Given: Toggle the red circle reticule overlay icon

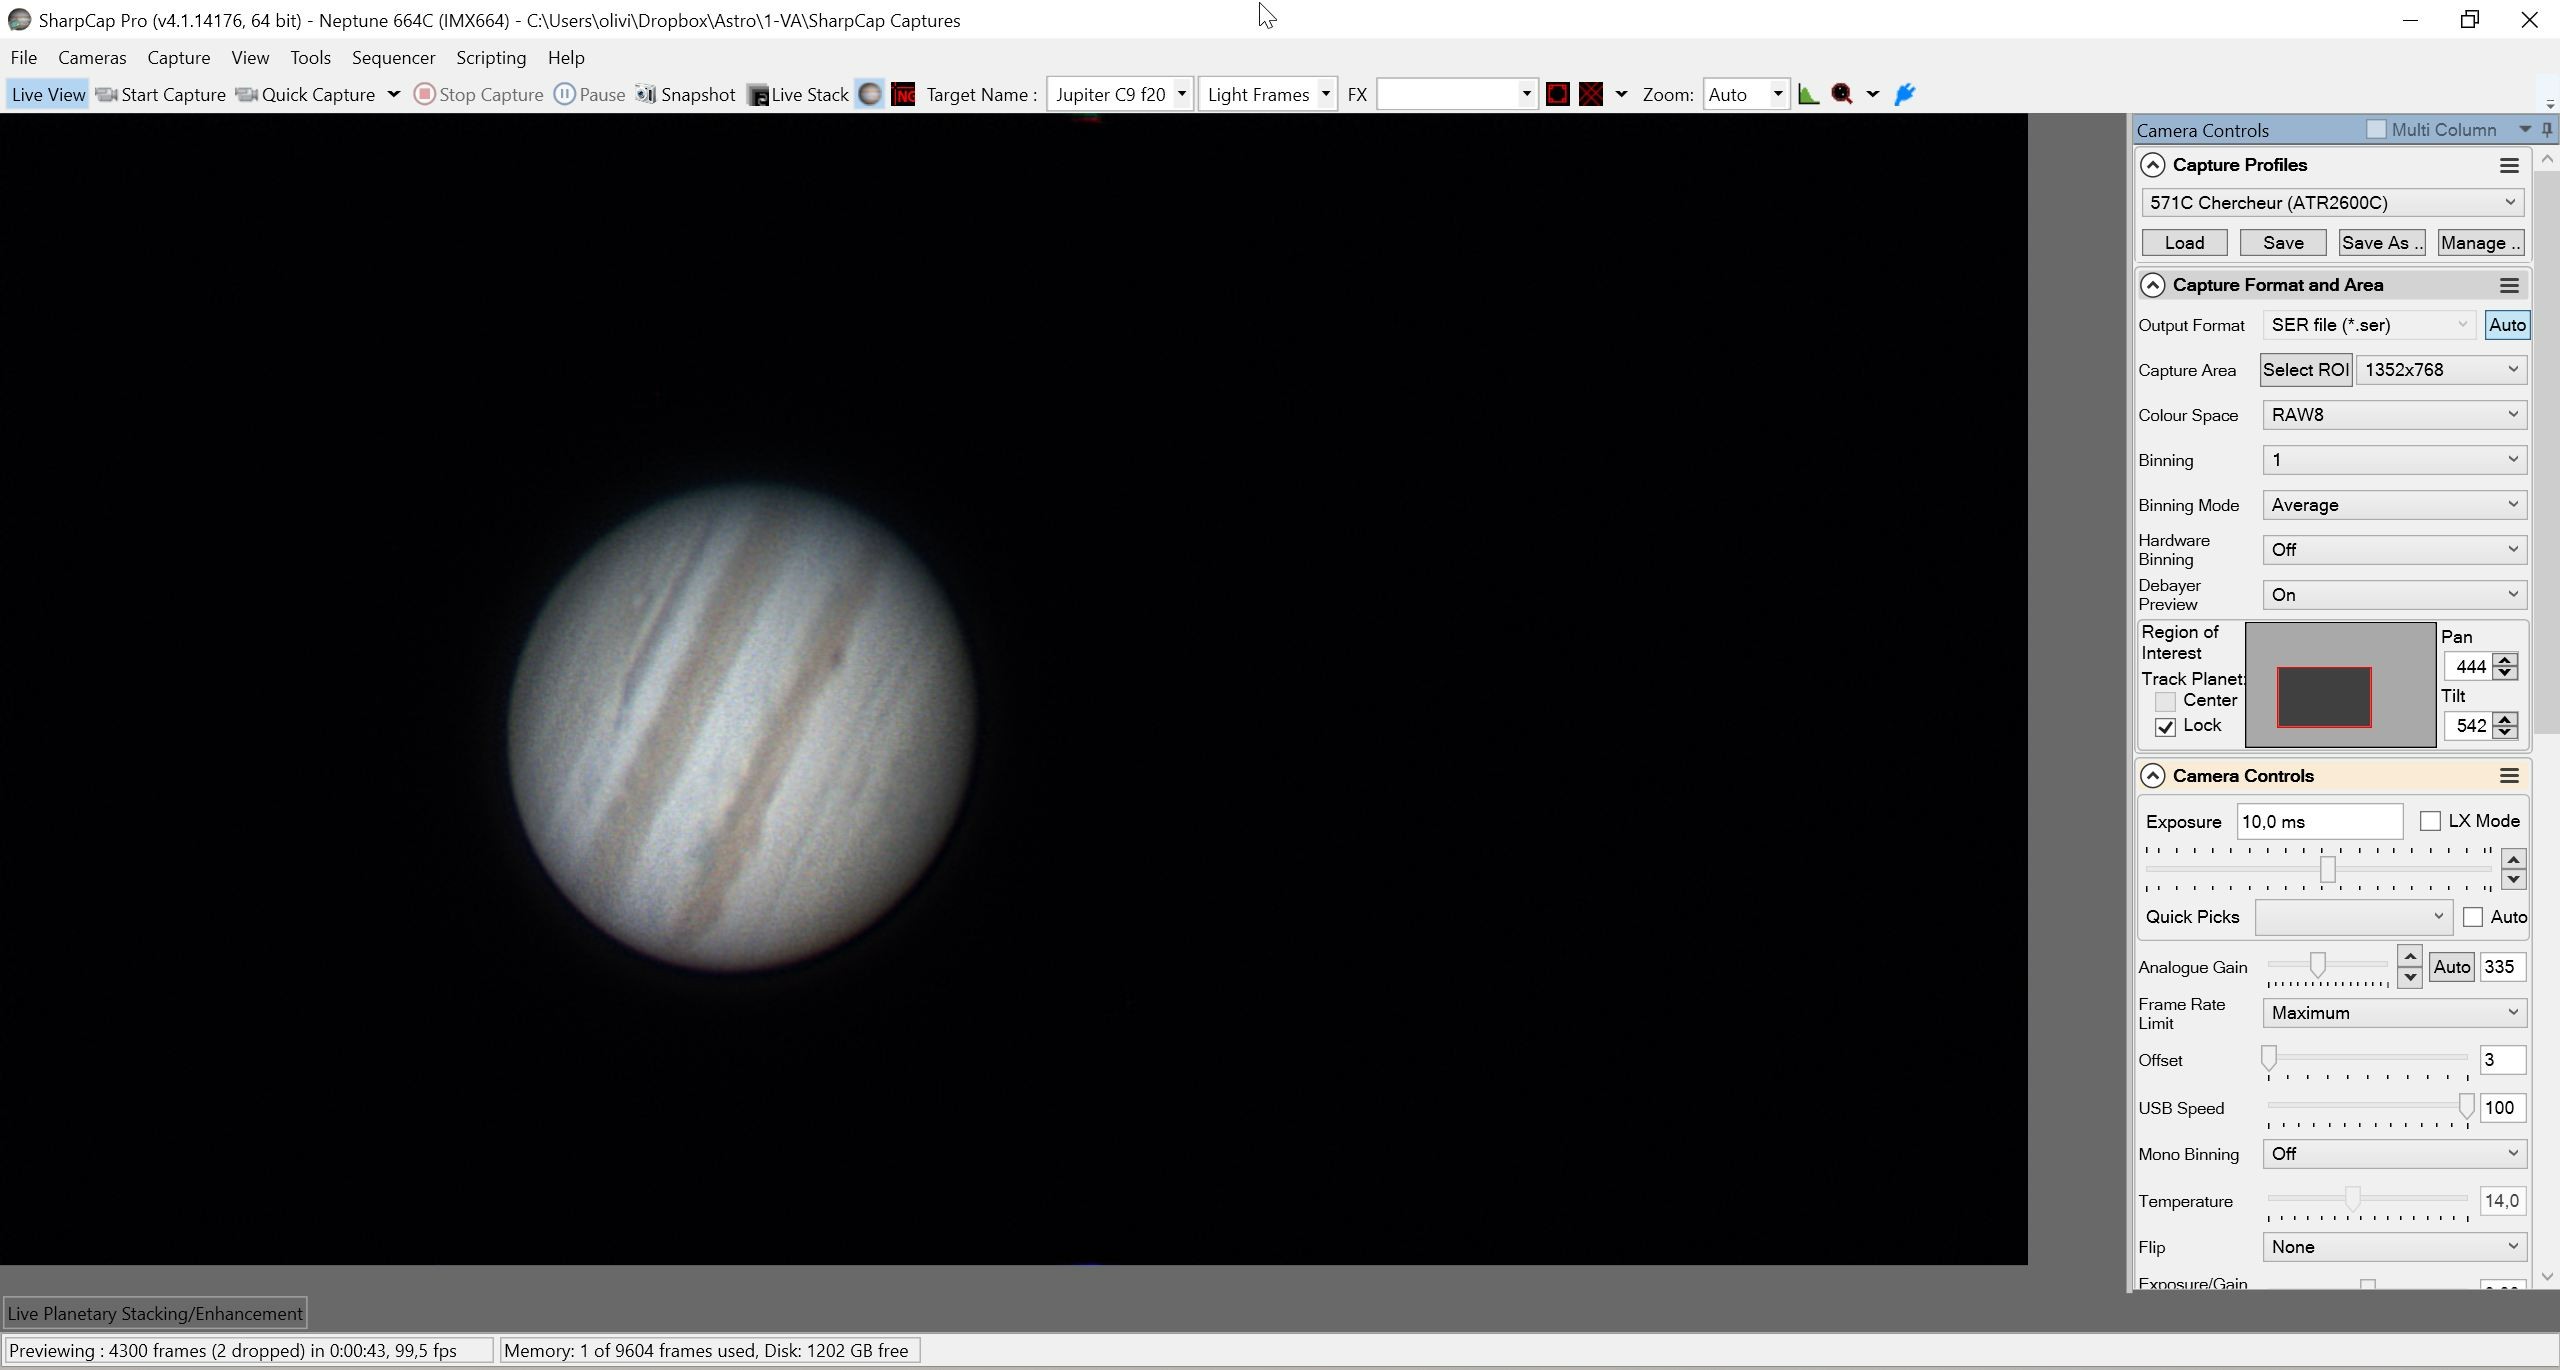Looking at the screenshot, I should tap(1557, 94).
